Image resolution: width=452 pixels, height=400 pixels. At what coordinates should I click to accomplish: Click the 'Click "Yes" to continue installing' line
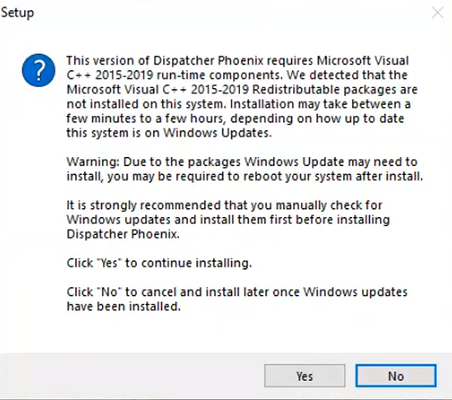point(159,263)
